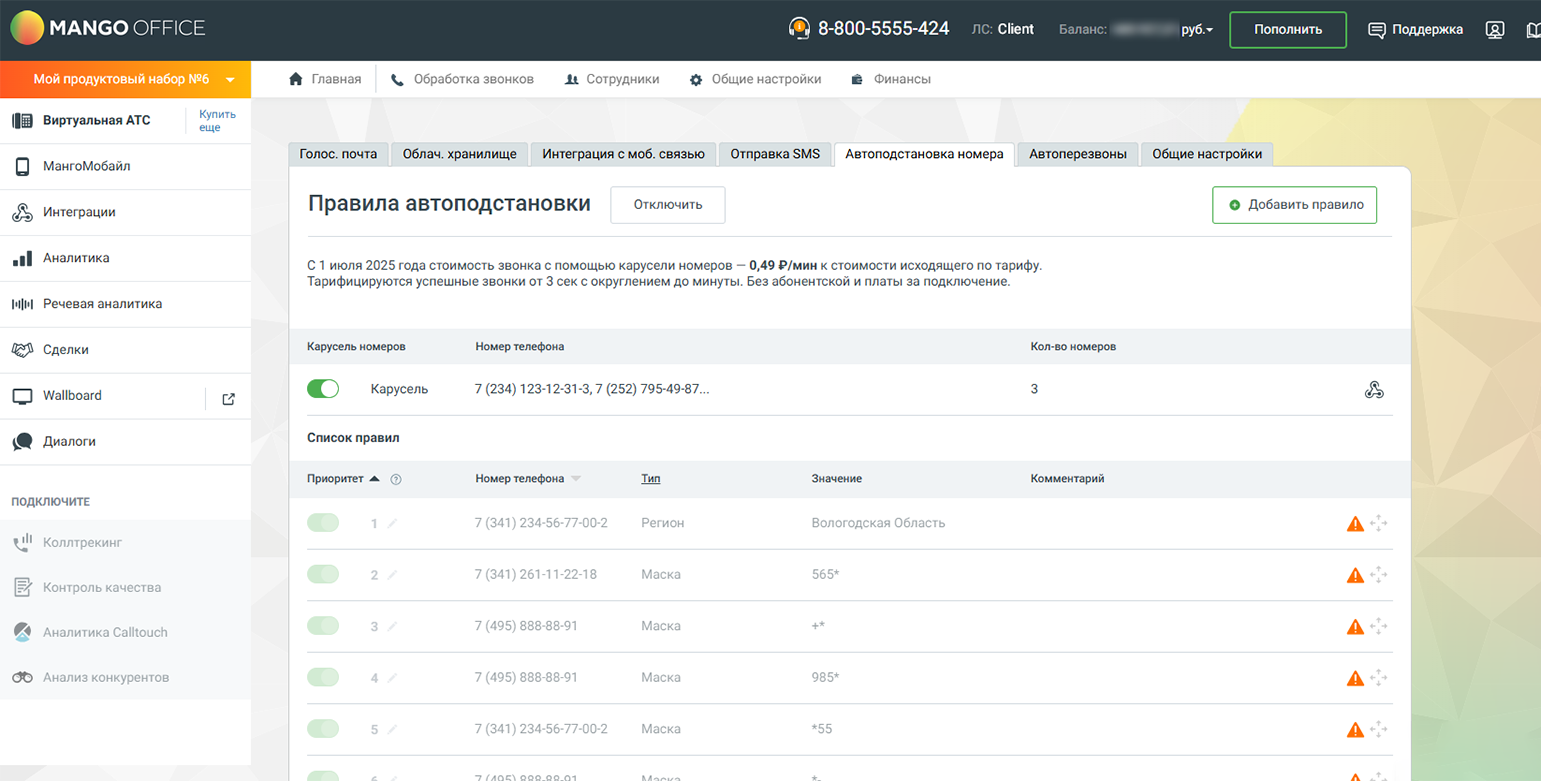Click the warning icon for Вологодская Область rule
Image resolution: width=1541 pixels, height=781 pixels.
click(1355, 524)
